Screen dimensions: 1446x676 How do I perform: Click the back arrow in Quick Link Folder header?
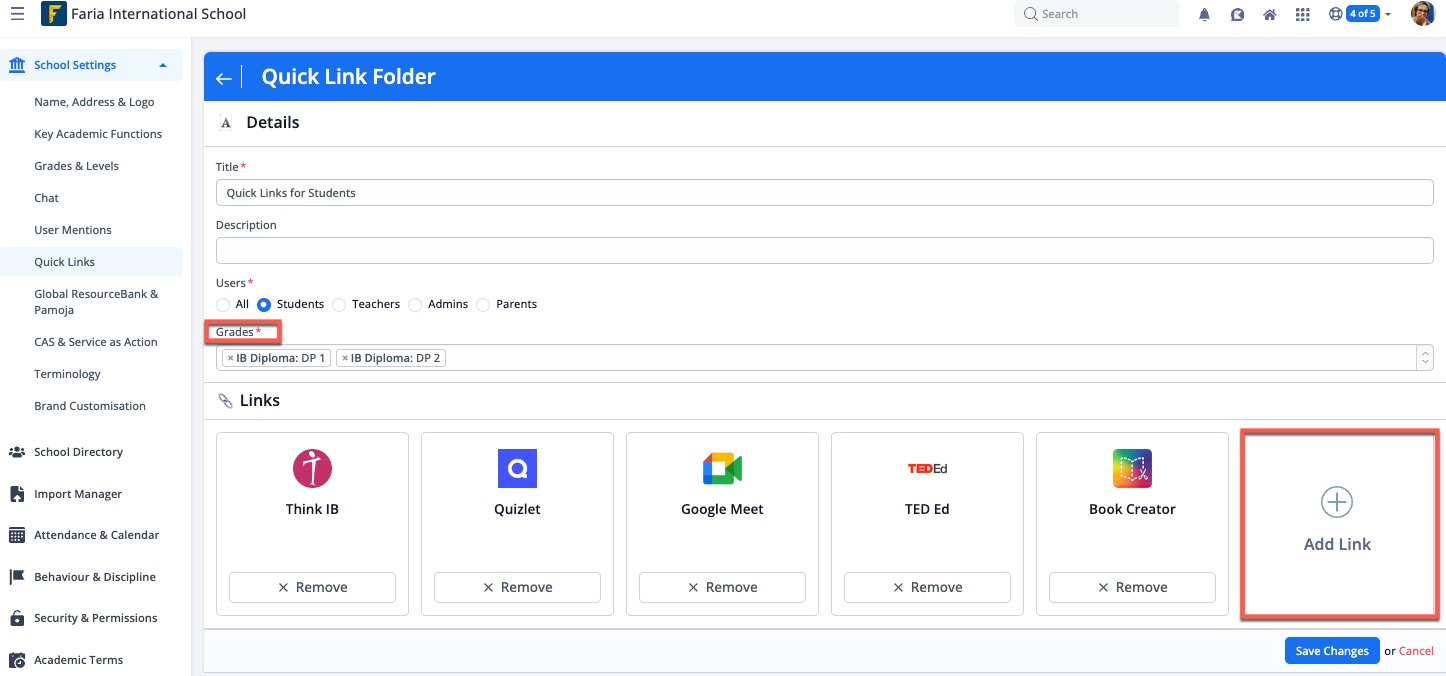pos(223,78)
